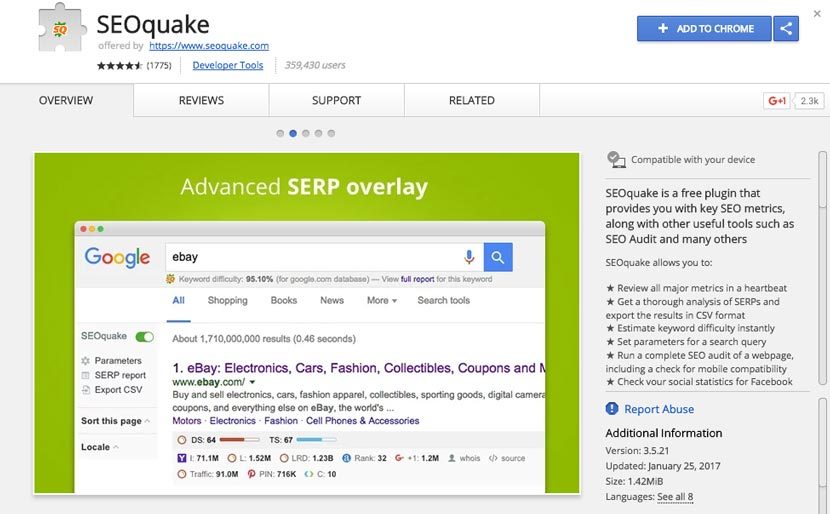Screen dimensions: 830x514
Task: Select the News search tab
Action: [x=332, y=301]
